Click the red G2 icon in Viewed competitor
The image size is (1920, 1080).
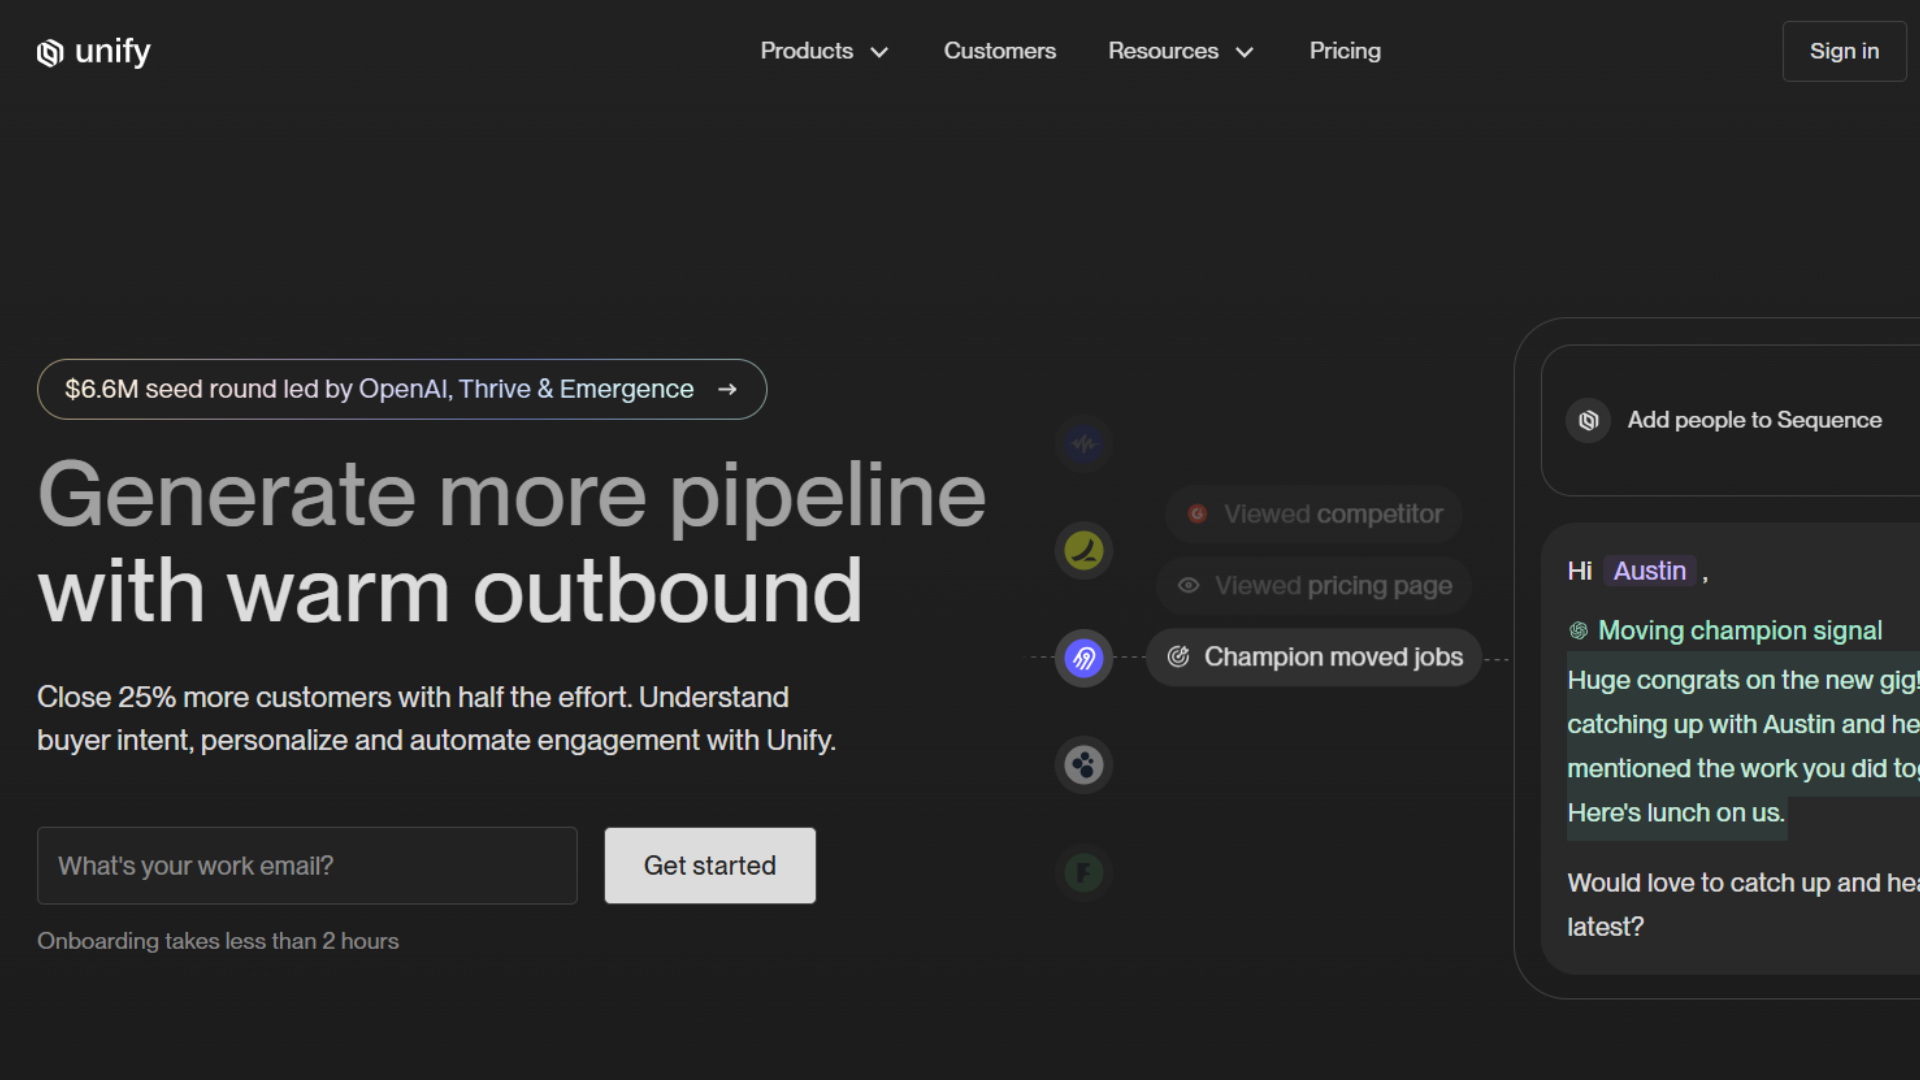1197,514
